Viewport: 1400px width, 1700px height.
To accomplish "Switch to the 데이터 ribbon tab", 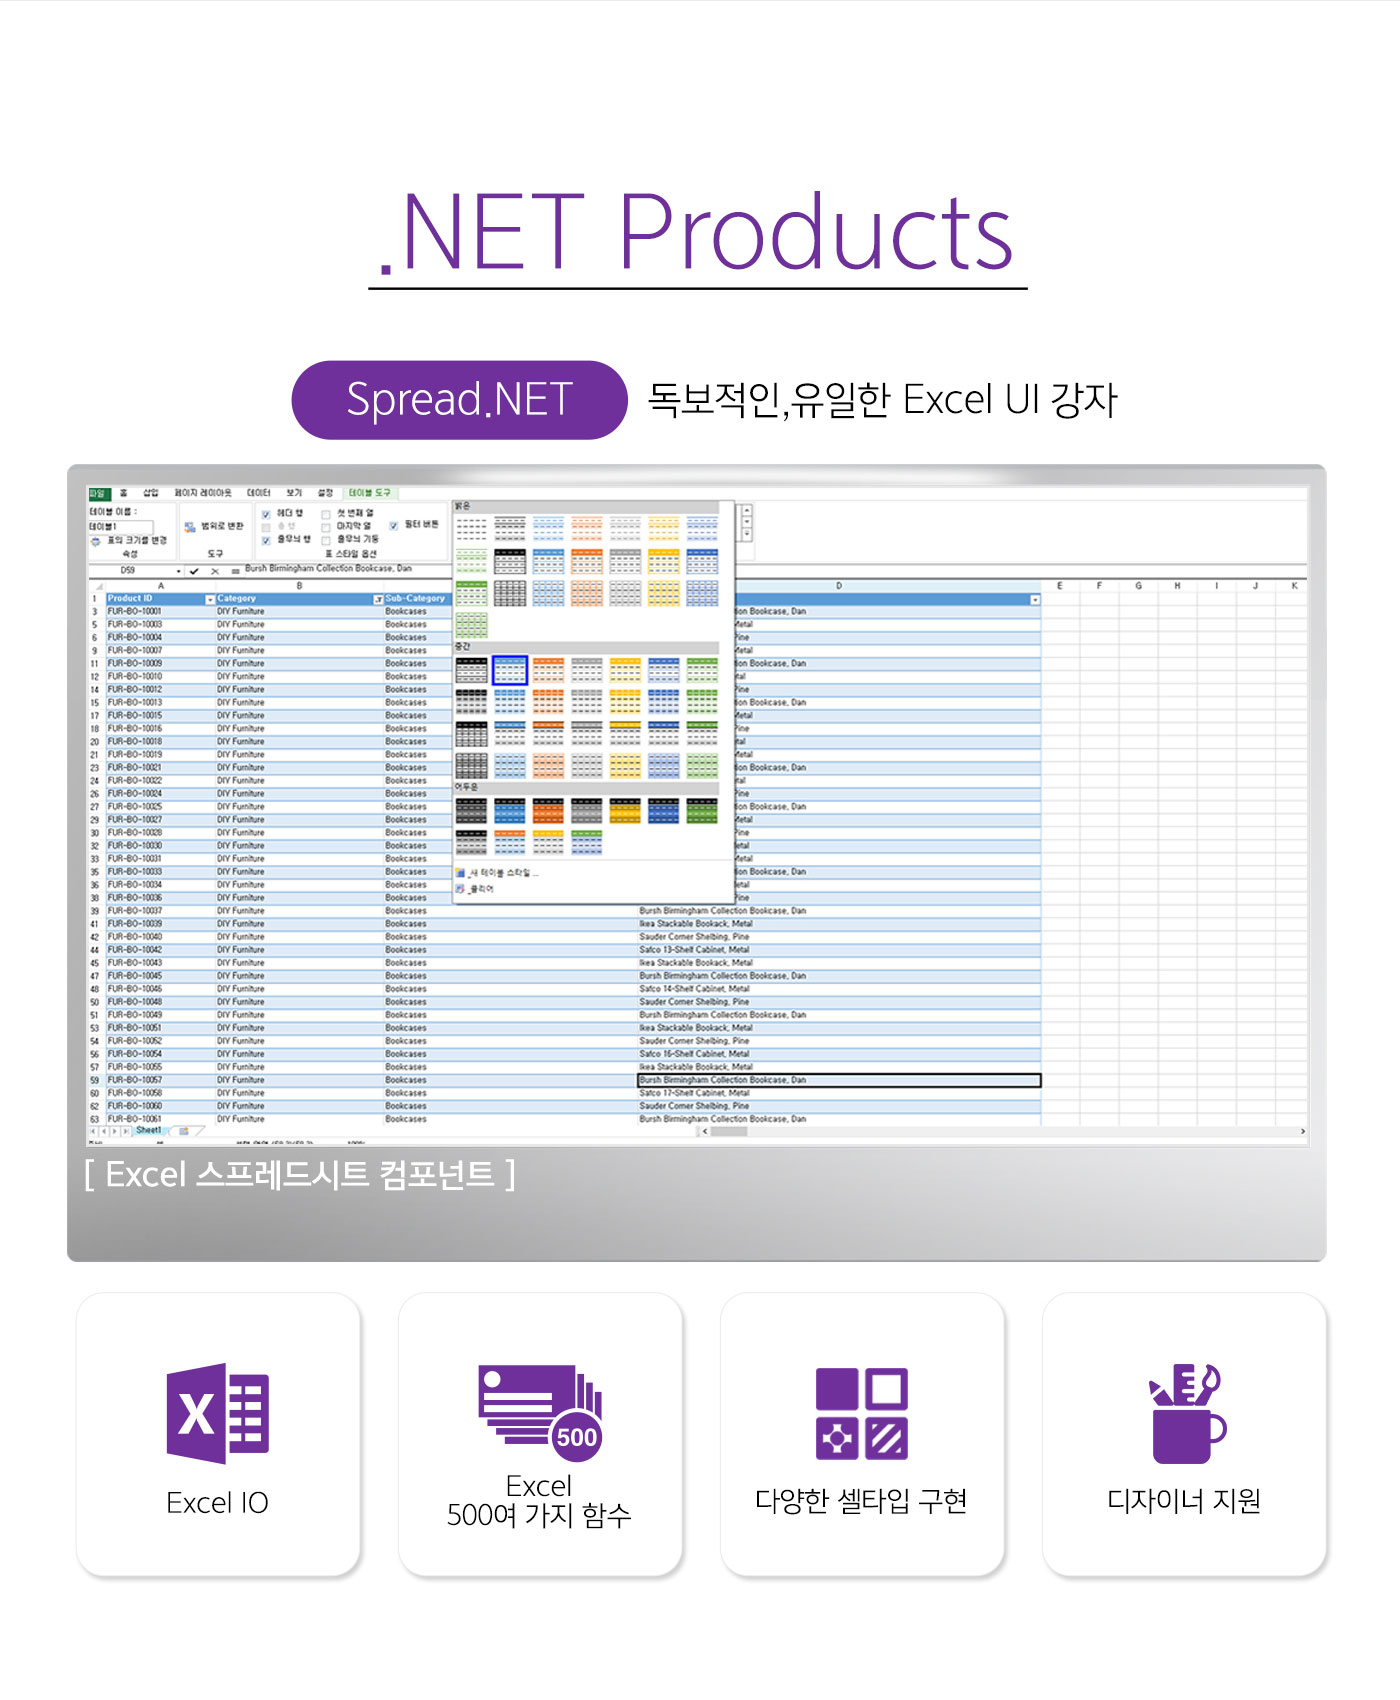I will point(259,493).
